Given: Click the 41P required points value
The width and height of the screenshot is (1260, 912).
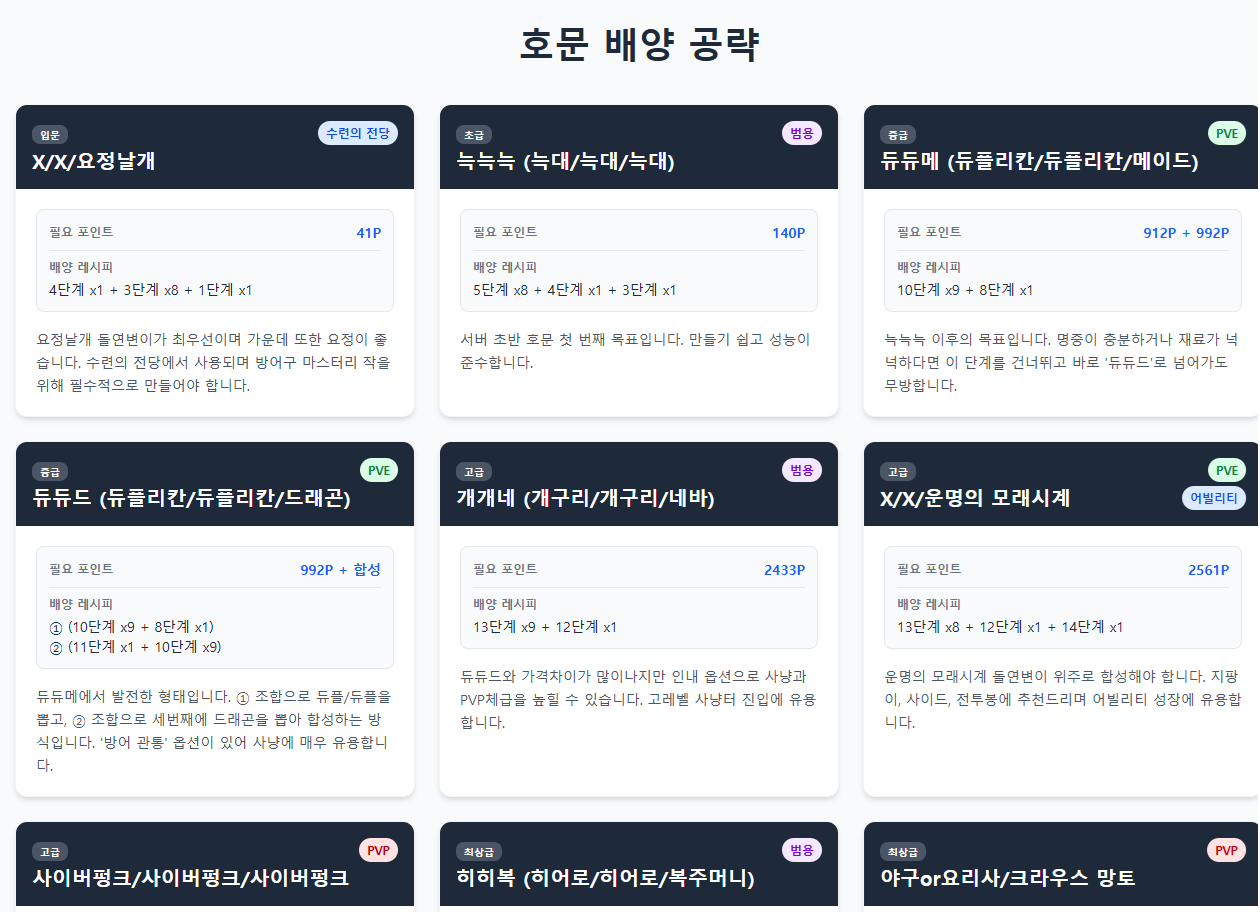Looking at the screenshot, I should pos(368,233).
